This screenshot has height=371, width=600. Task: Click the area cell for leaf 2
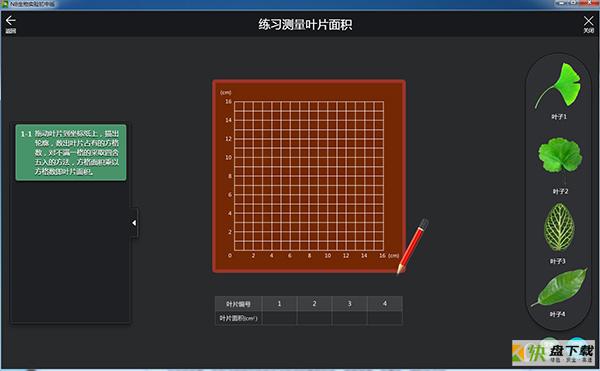click(x=314, y=318)
